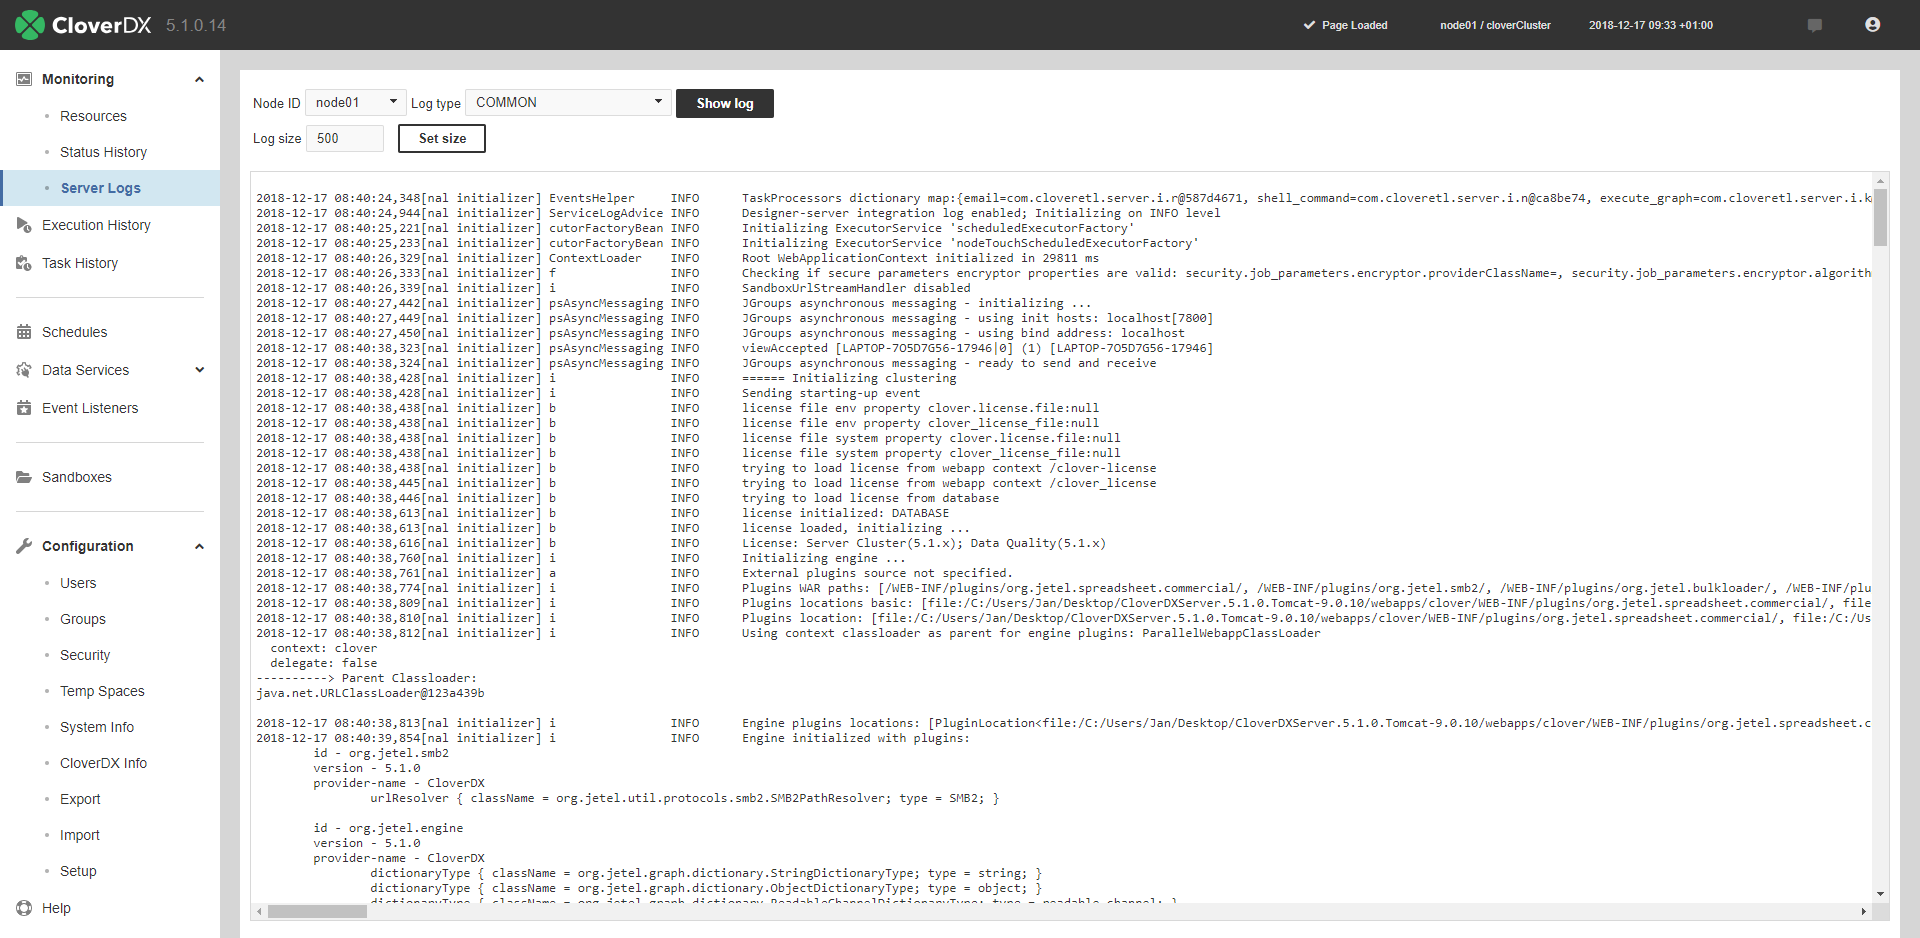1920x938 pixels.
Task: Click log line 'Initializing engine ...'
Action: tap(823, 558)
